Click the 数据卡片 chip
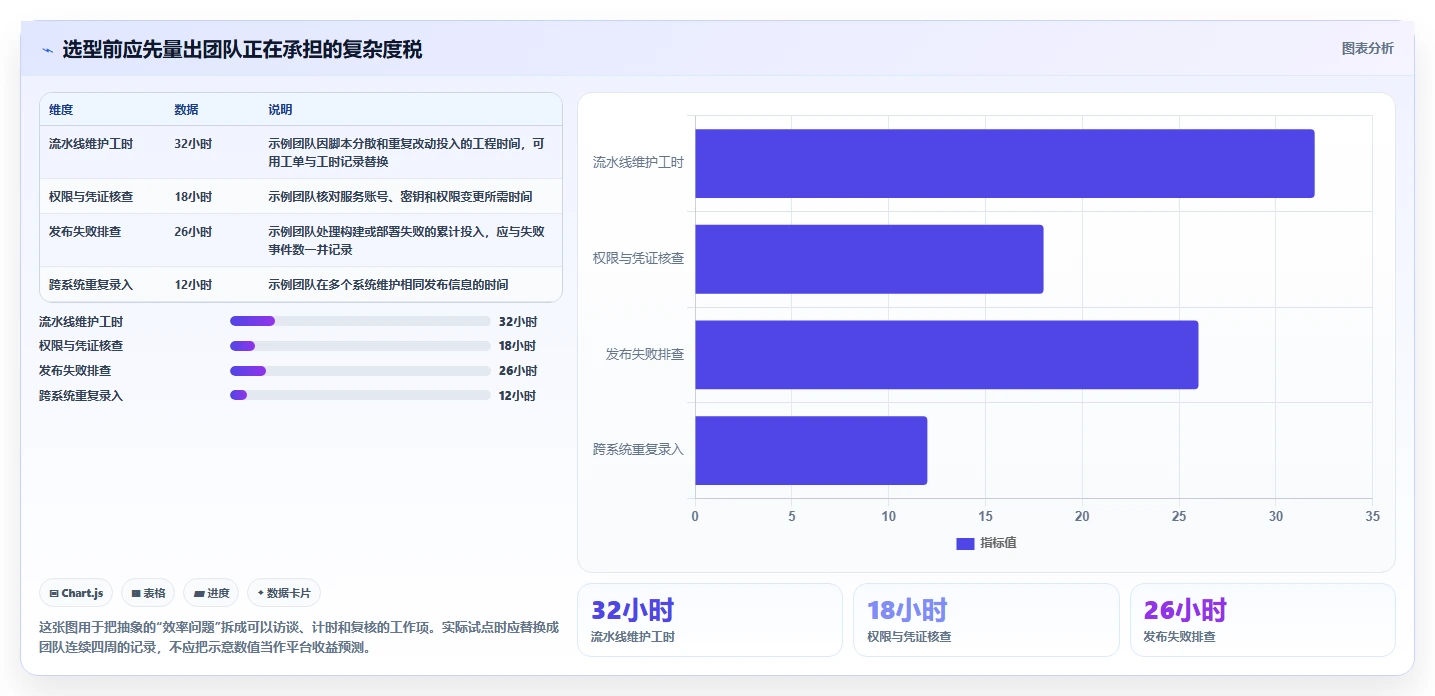This screenshot has height=696, width=1435. 284,593
